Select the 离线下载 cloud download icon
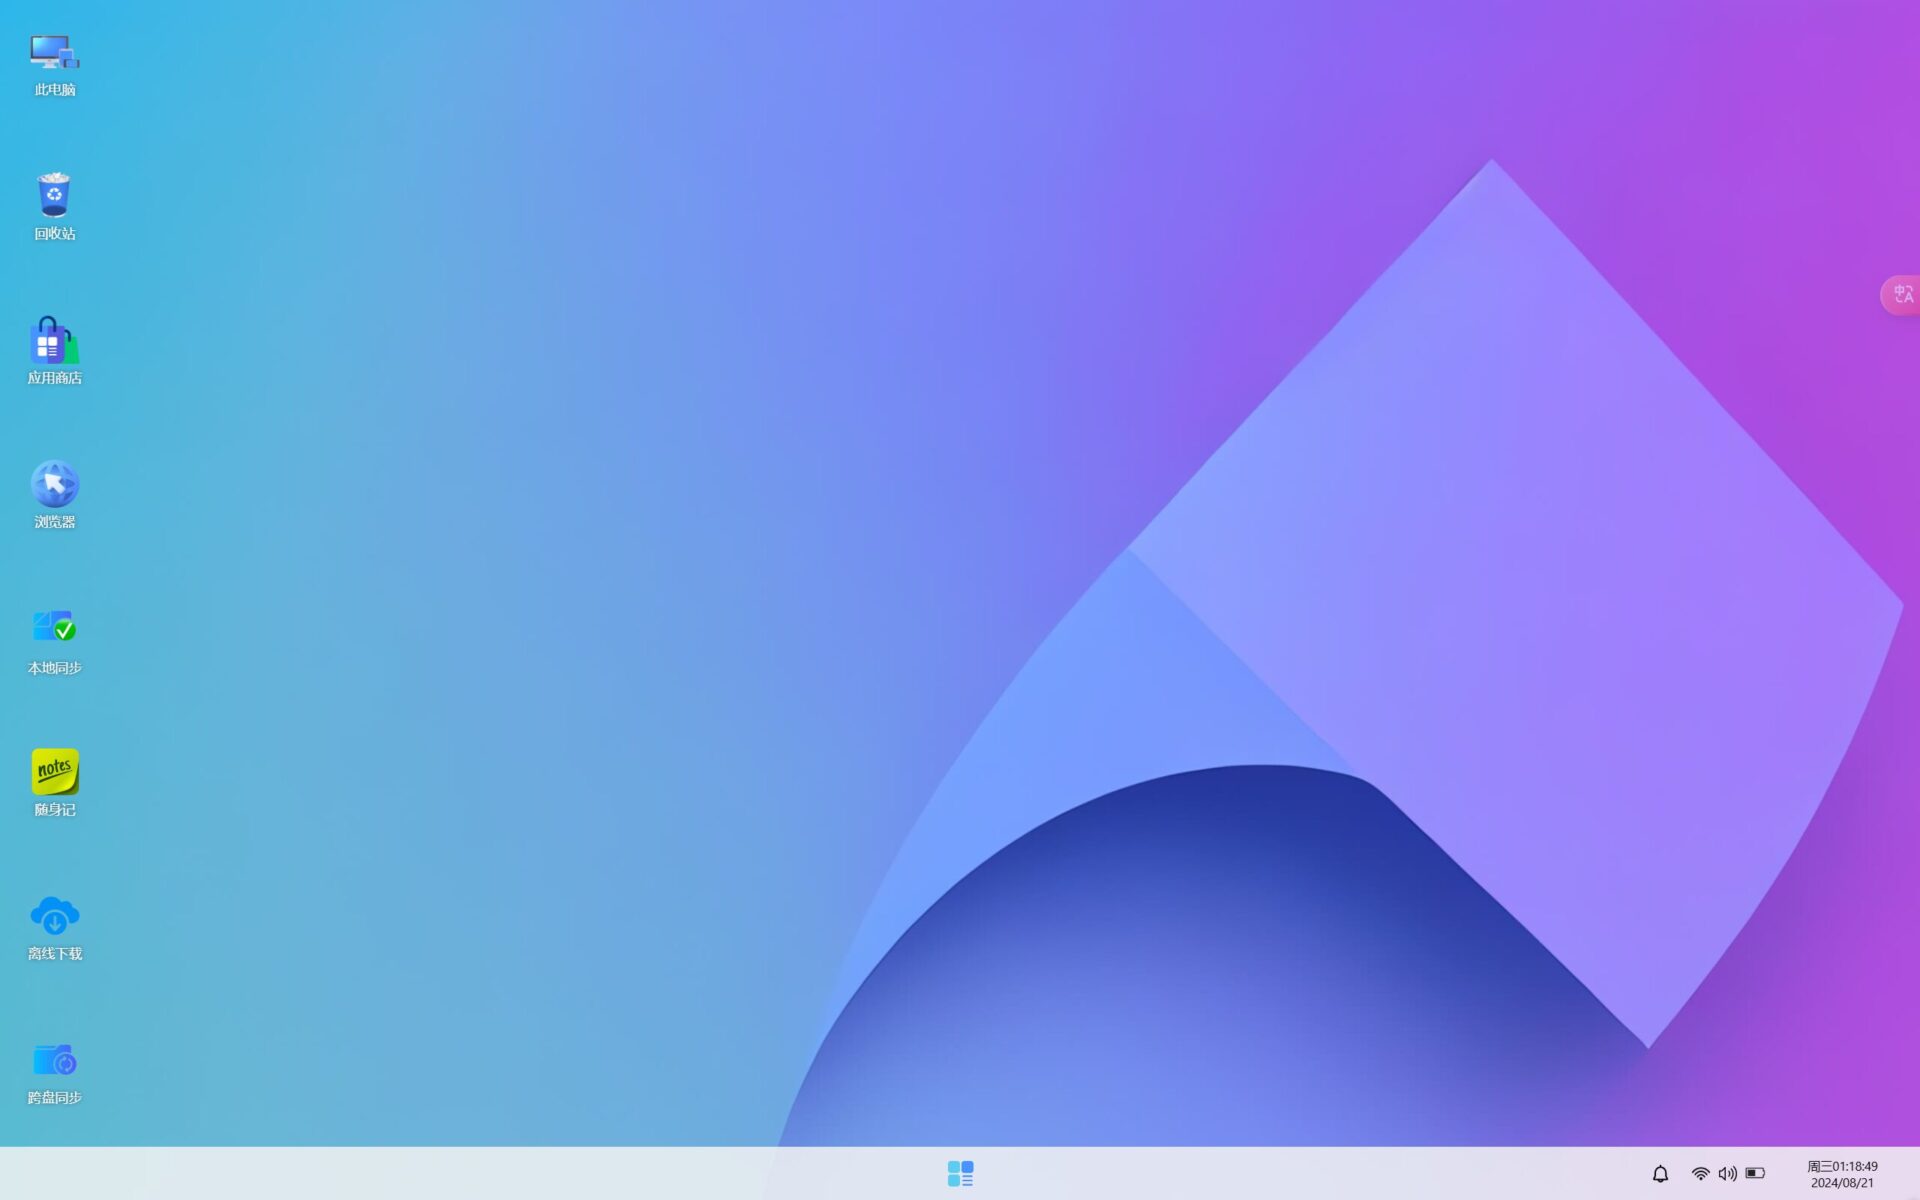This screenshot has width=1920, height=1200. [x=54, y=915]
